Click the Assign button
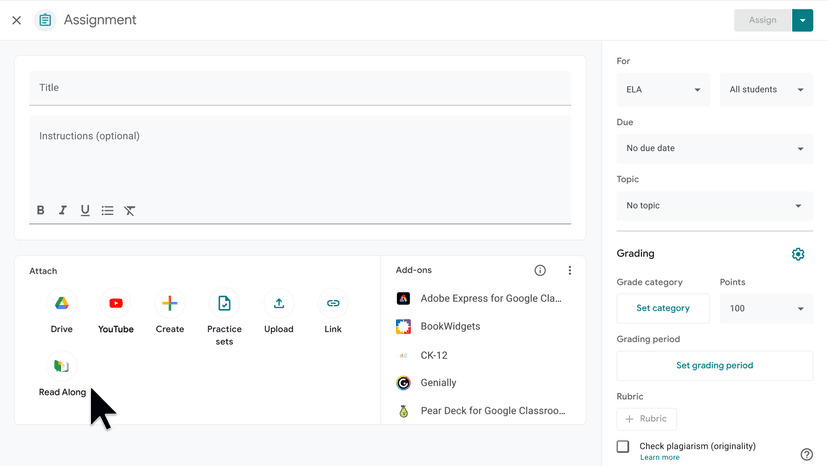The width and height of the screenshot is (828, 466). click(763, 20)
